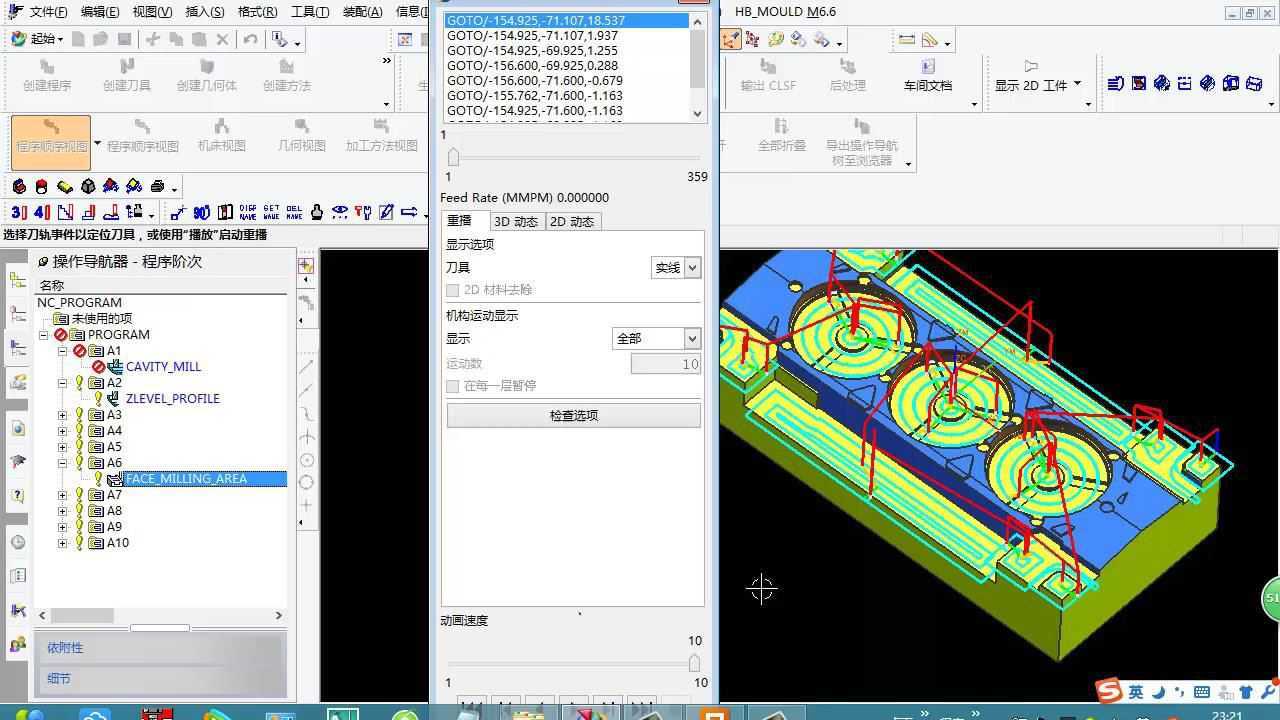Click the 动画速度 animation speed slider handle
Viewport: 1280px width, 720px height.
click(694, 663)
